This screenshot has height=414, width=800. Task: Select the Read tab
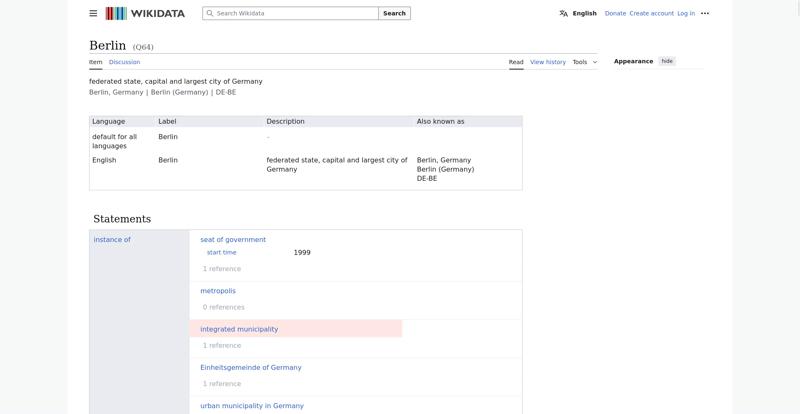516,62
